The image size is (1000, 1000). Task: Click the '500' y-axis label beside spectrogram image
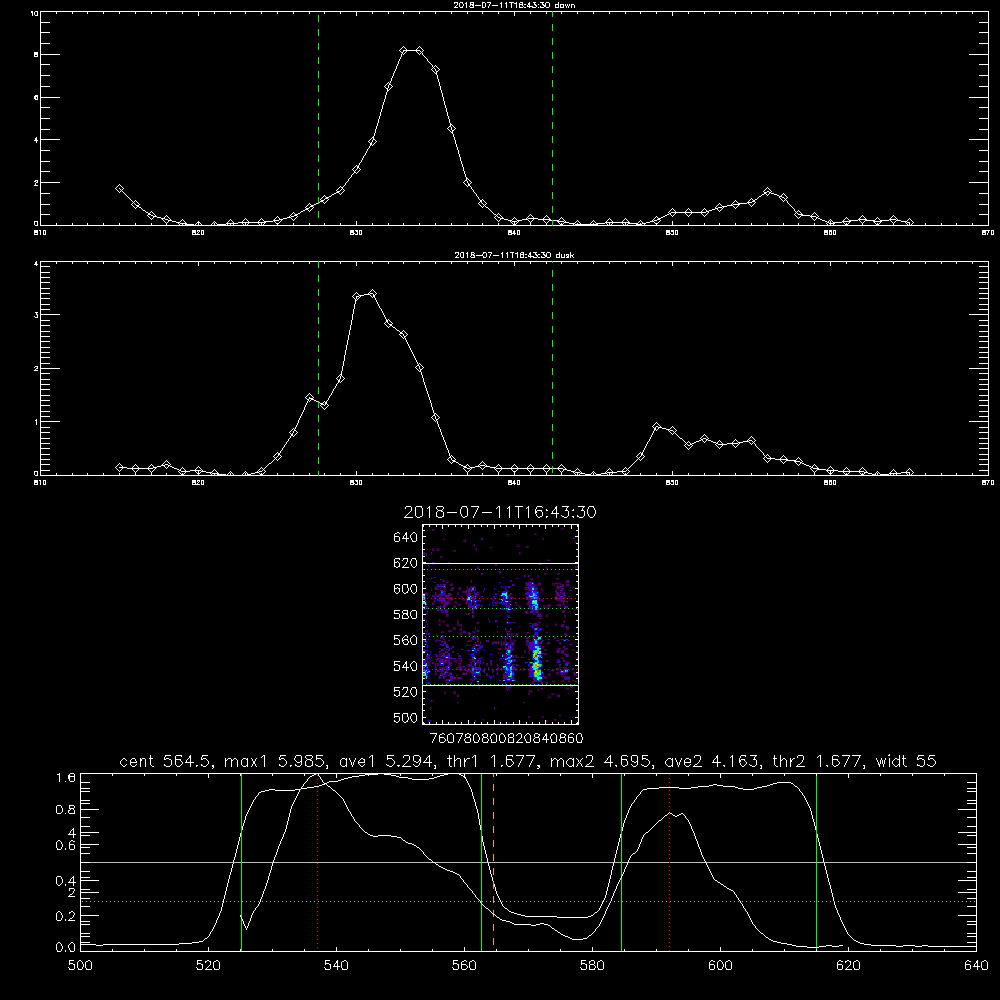point(406,718)
